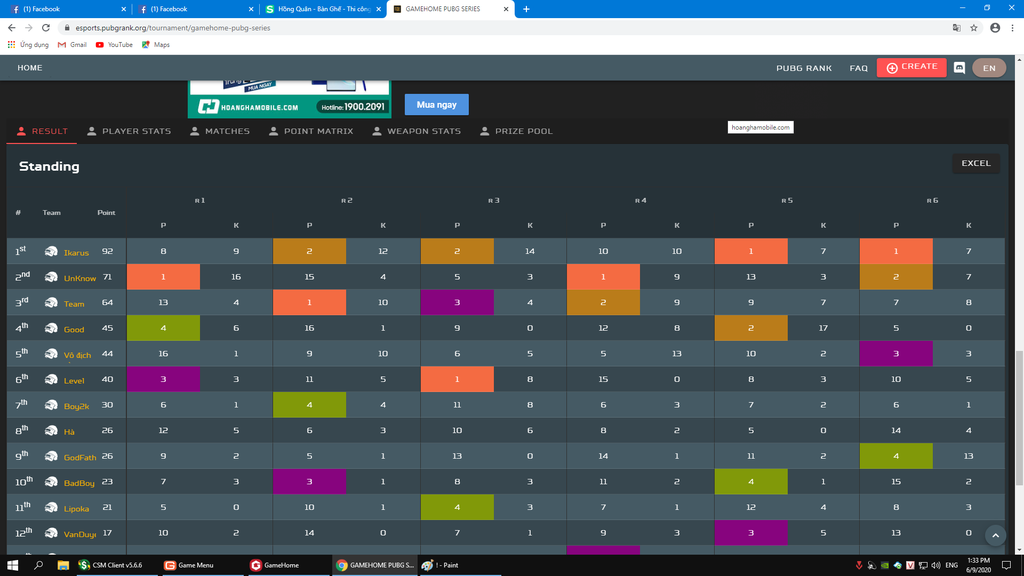
Task: Click the taskbar clock showing 1:33 PM
Action: pyautogui.click(x=979, y=565)
